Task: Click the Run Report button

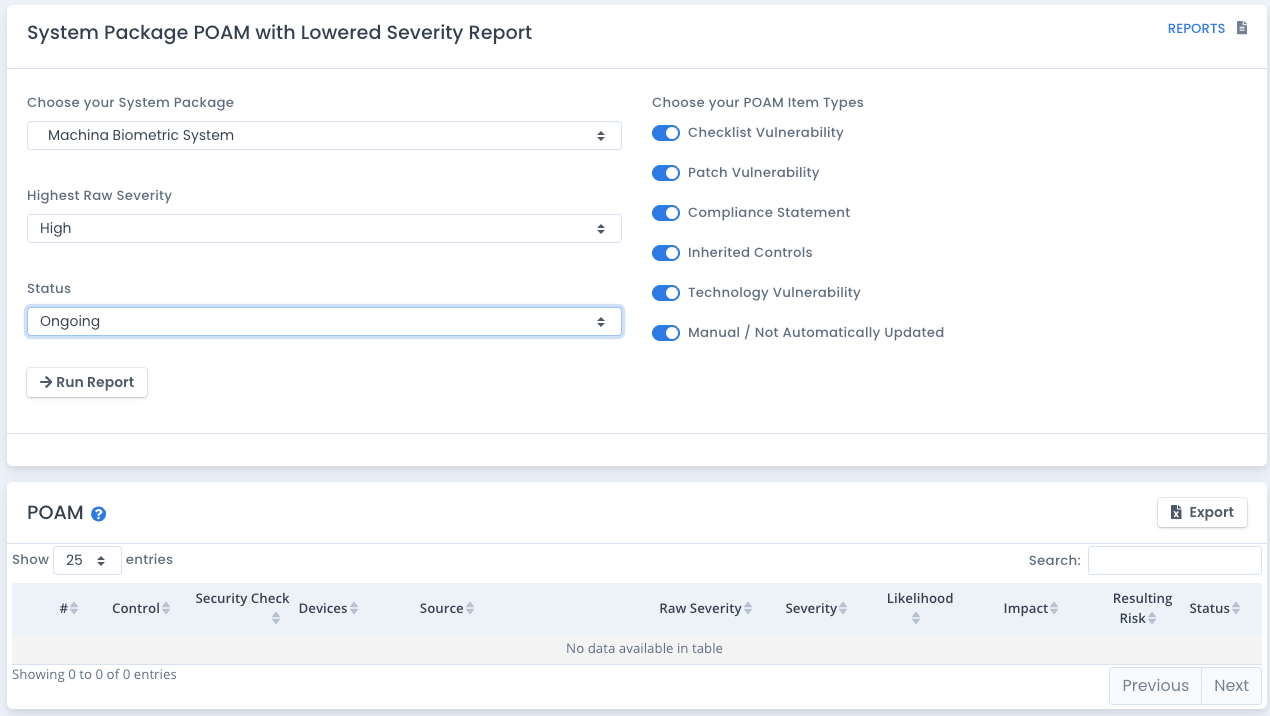Action: tap(87, 382)
